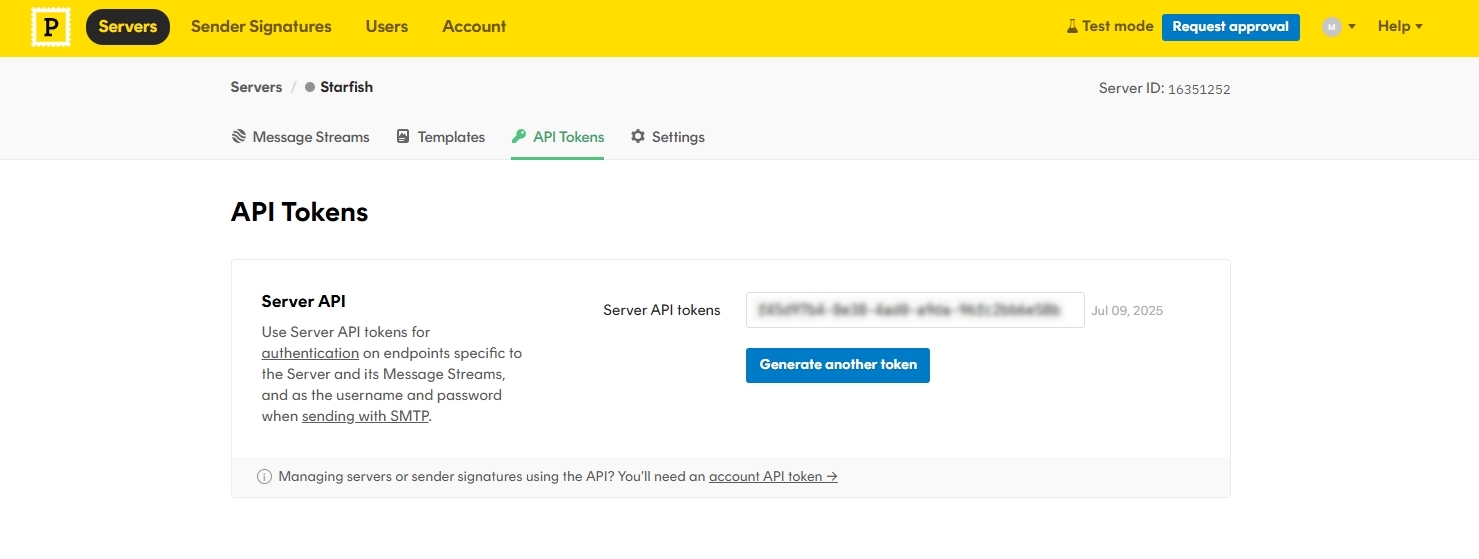Click the Server API token field
The width and height of the screenshot is (1479, 559).
[915, 310]
